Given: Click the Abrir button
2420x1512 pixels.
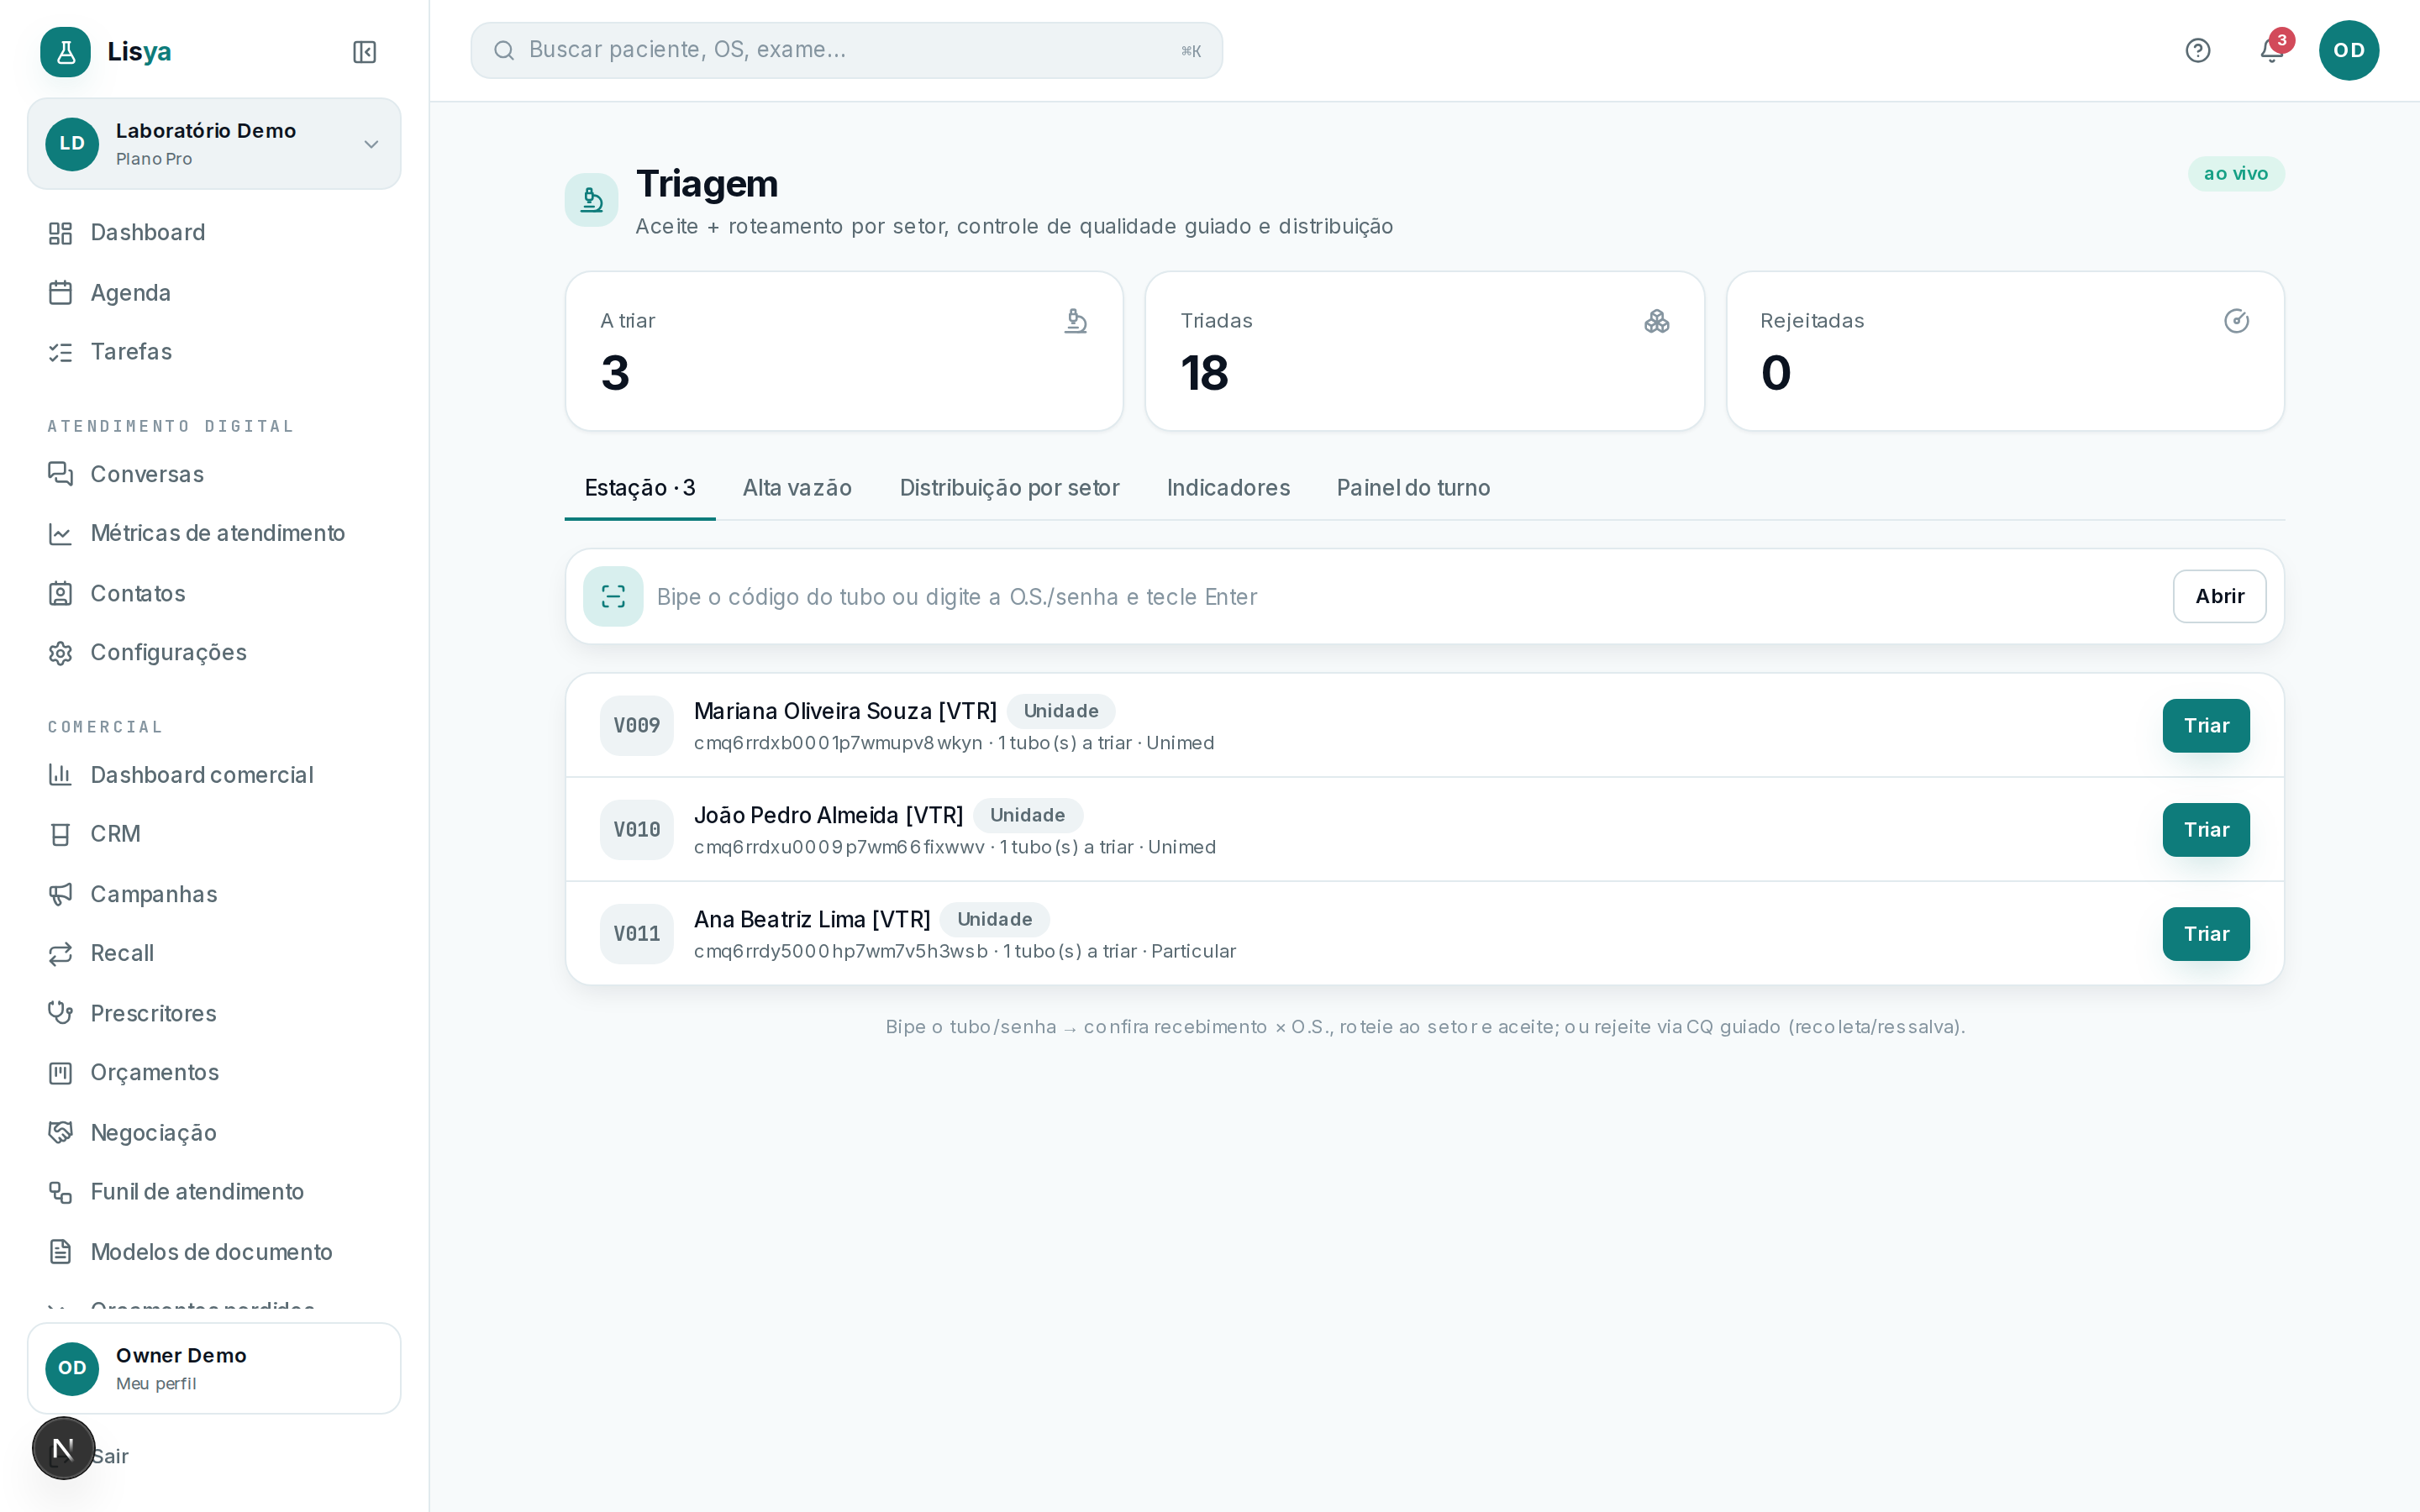Looking at the screenshot, I should (2219, 596).
